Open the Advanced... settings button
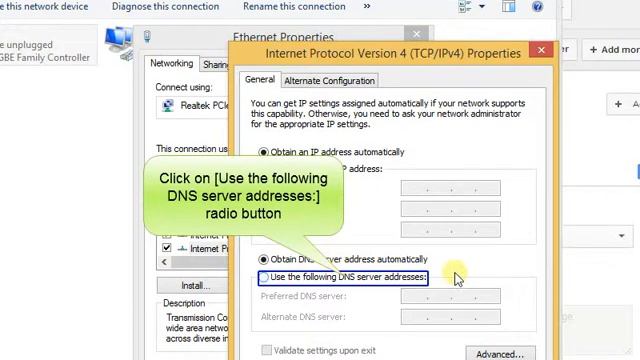The image size is (640, 360). [x=500, y=353]
